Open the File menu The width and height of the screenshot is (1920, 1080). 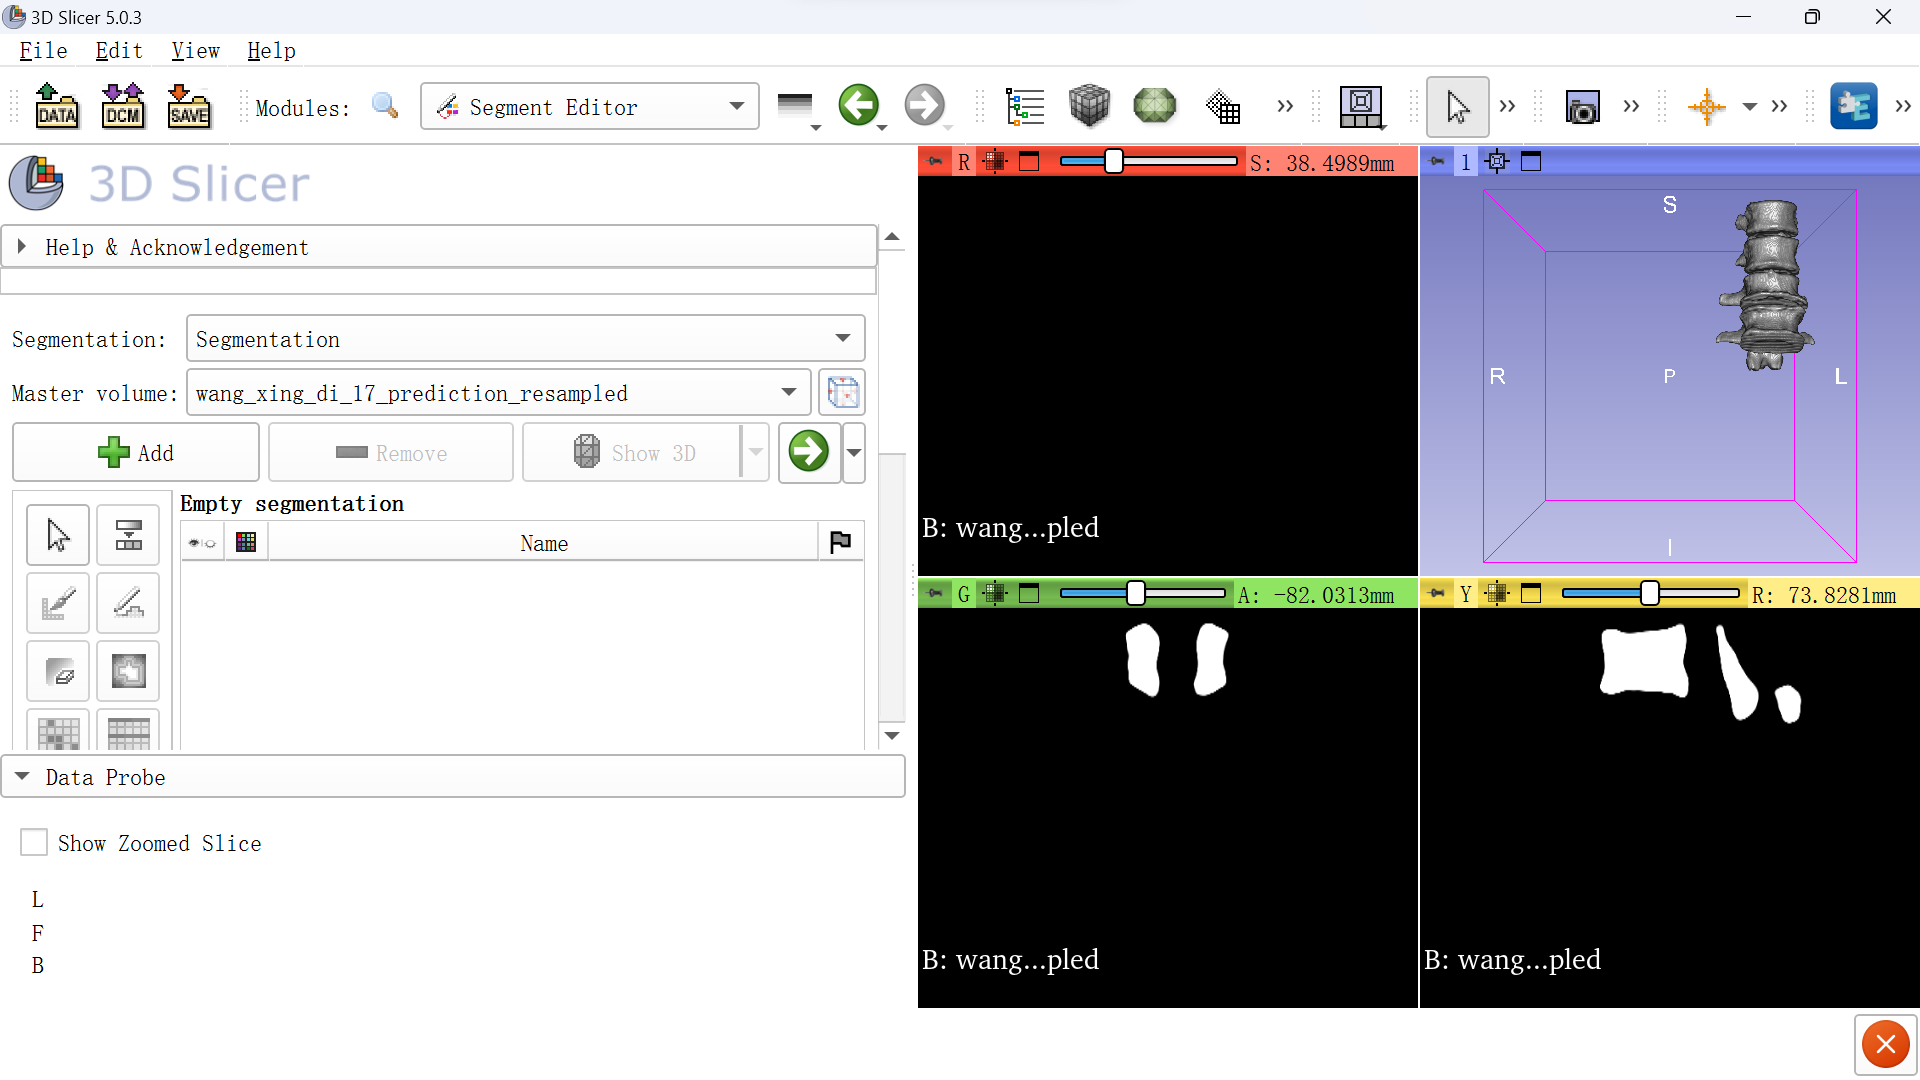(x=43, y=51)
